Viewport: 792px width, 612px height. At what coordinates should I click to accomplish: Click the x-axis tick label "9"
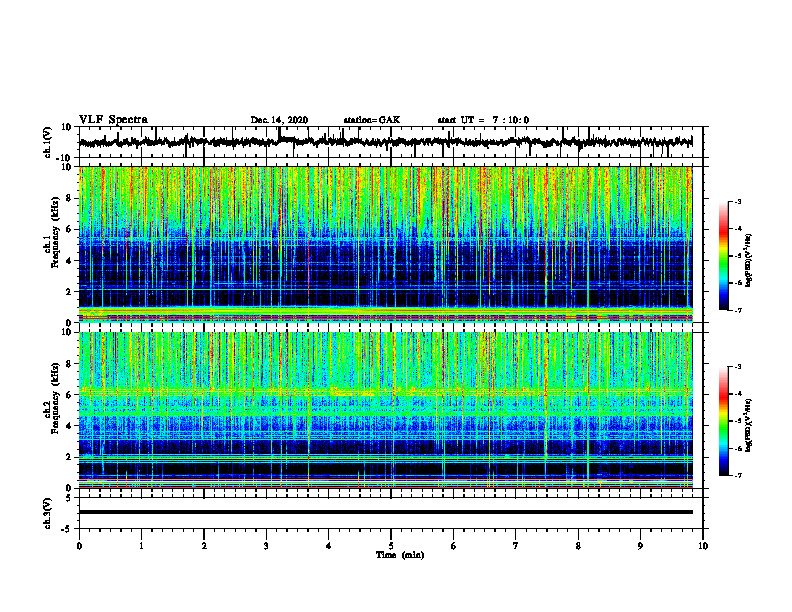point(640,546)
